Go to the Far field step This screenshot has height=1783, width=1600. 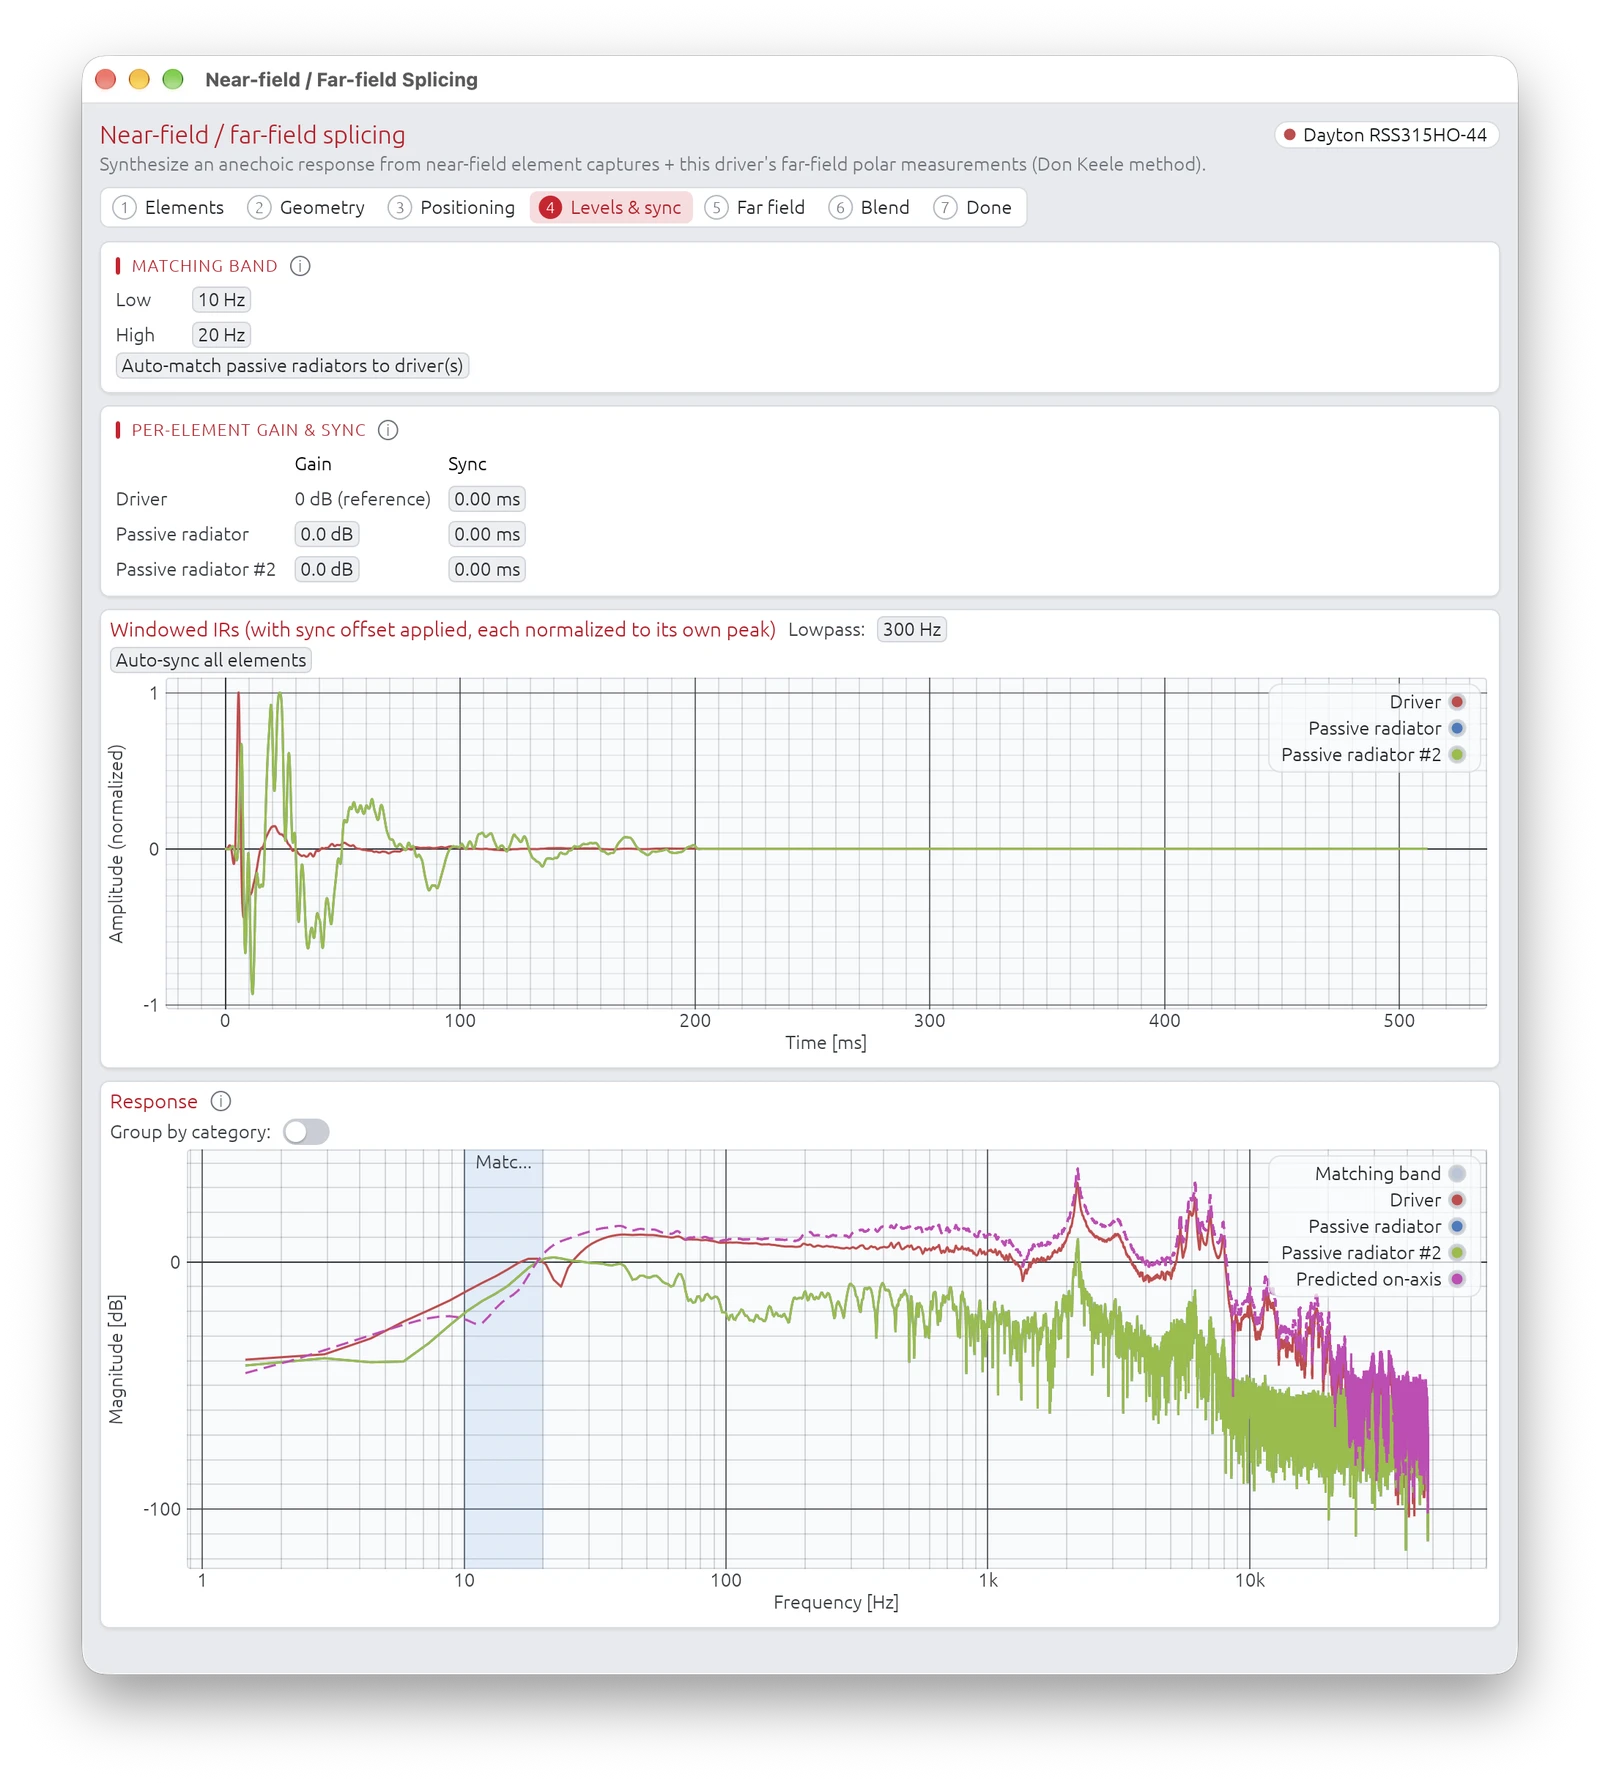[755, 207]
